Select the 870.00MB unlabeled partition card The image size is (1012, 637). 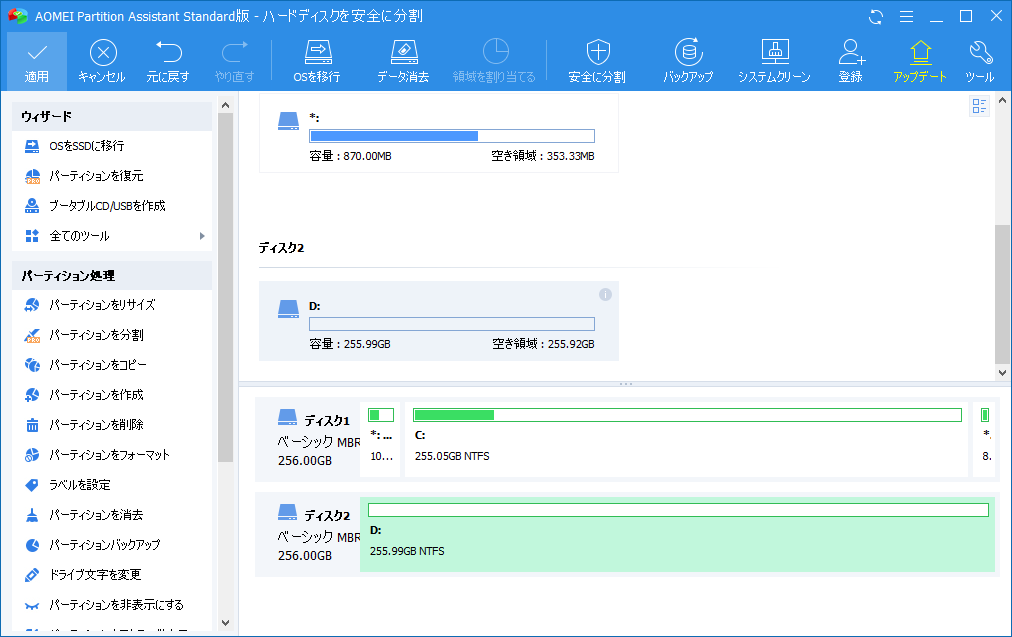439,133
